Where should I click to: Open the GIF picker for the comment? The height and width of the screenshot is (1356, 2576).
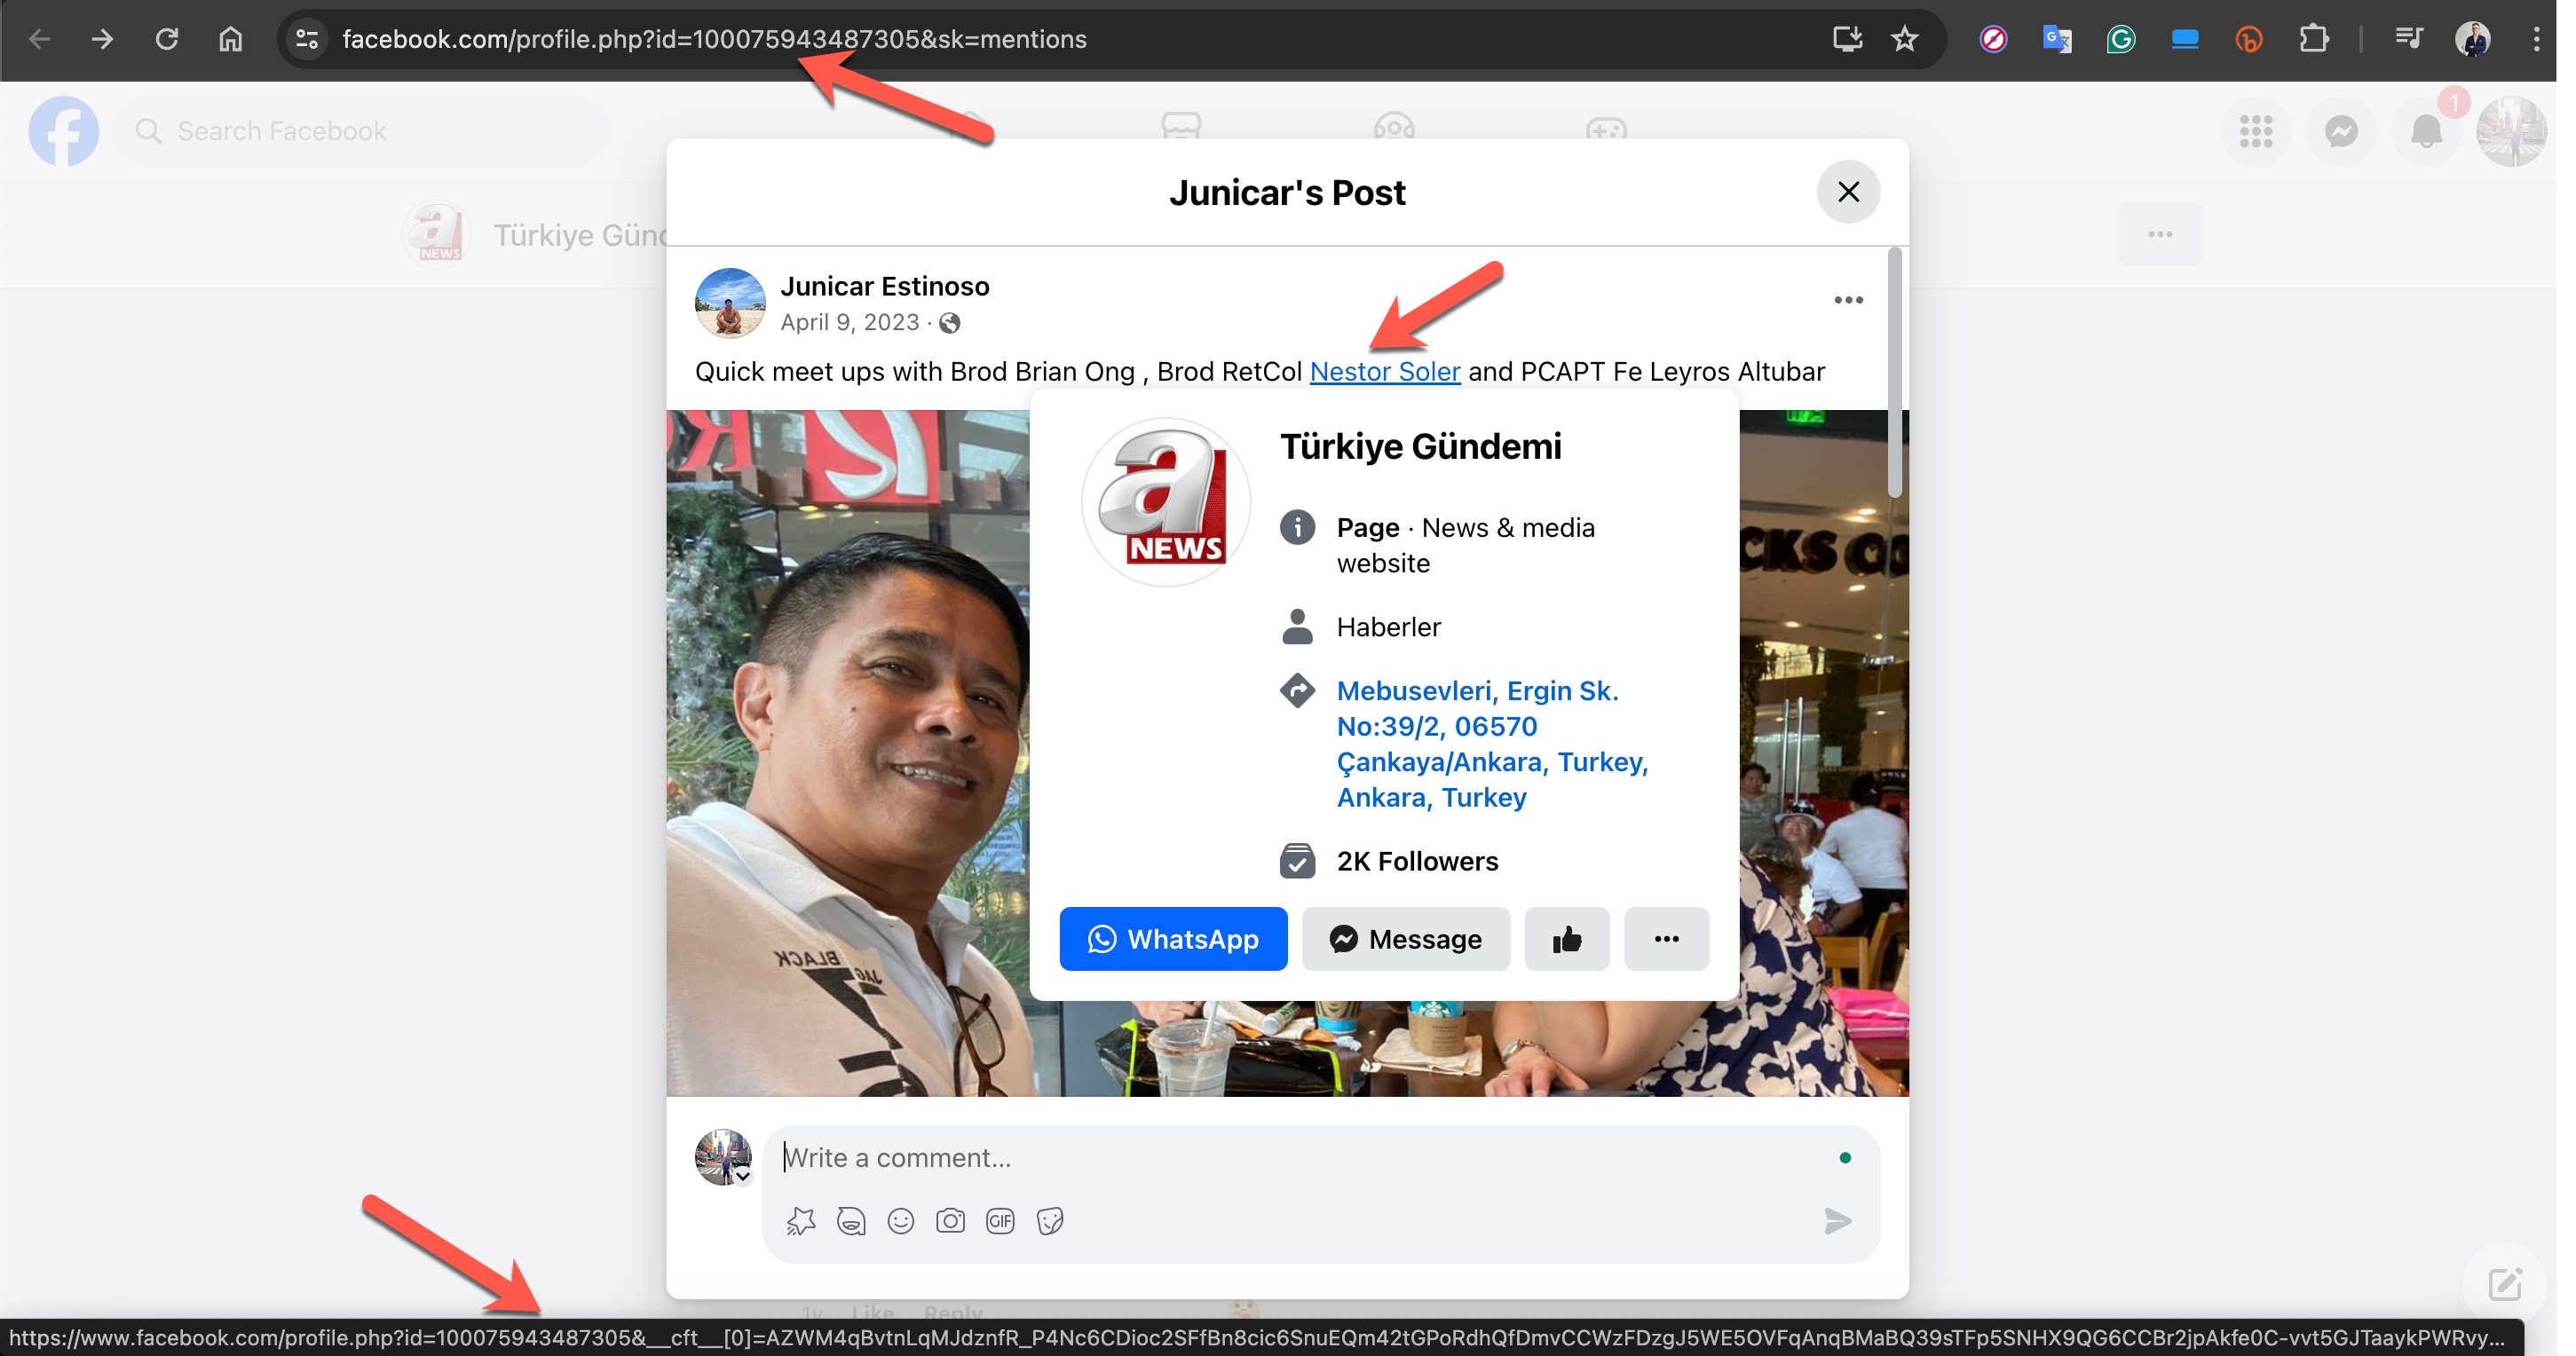pos(1000,1221)
